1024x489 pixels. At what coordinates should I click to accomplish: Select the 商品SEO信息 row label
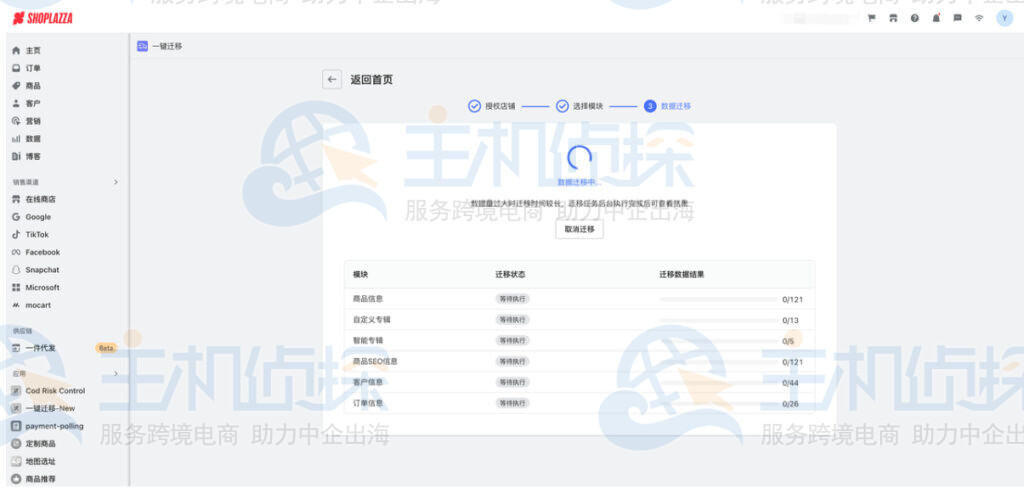tap(376, 362)
